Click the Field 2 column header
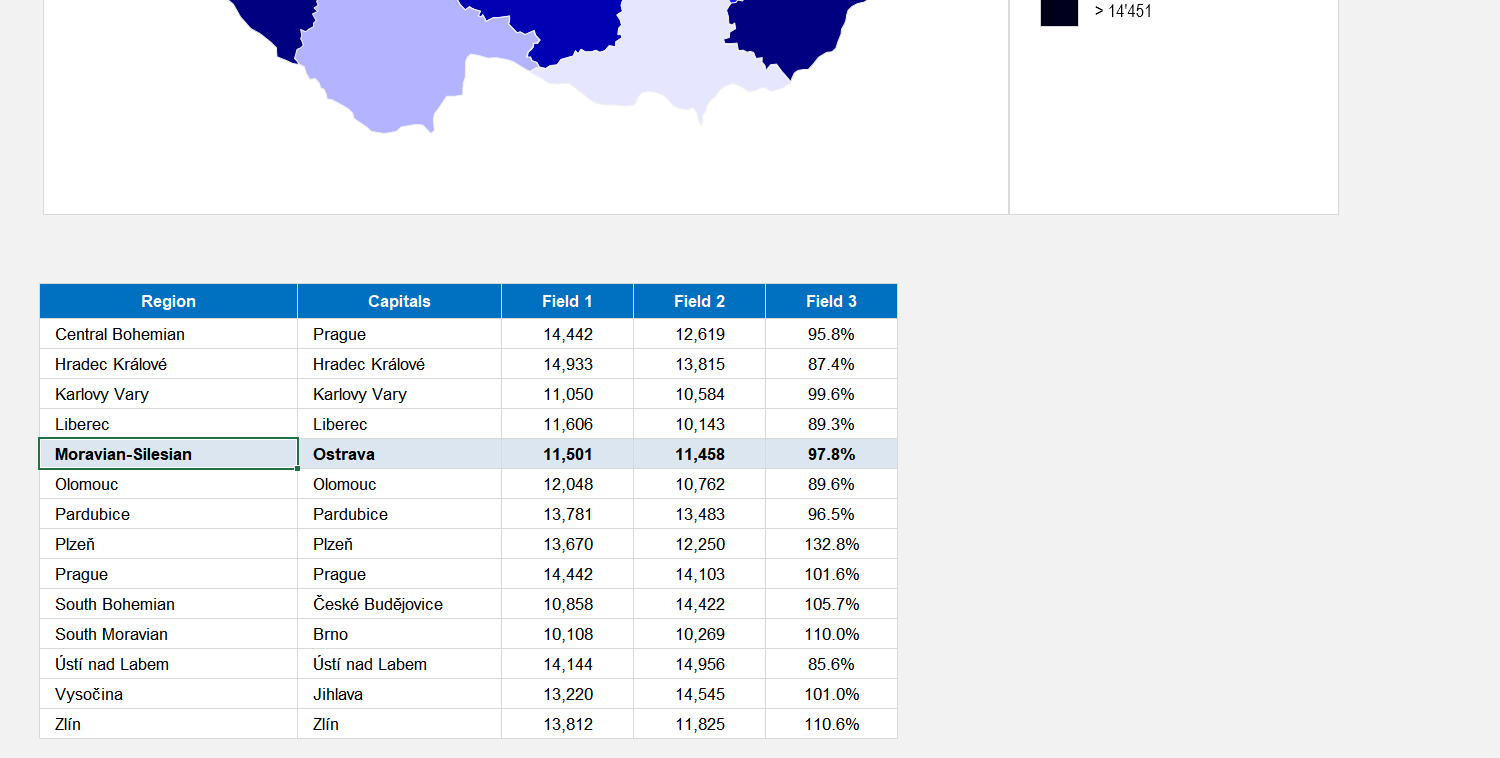 point(698,301)
